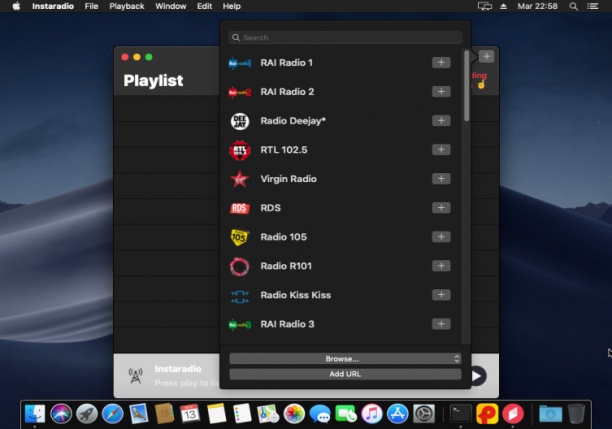Click the station list scrollbar
The height and width of the screenshot is (429, 612).
point(466,86)
